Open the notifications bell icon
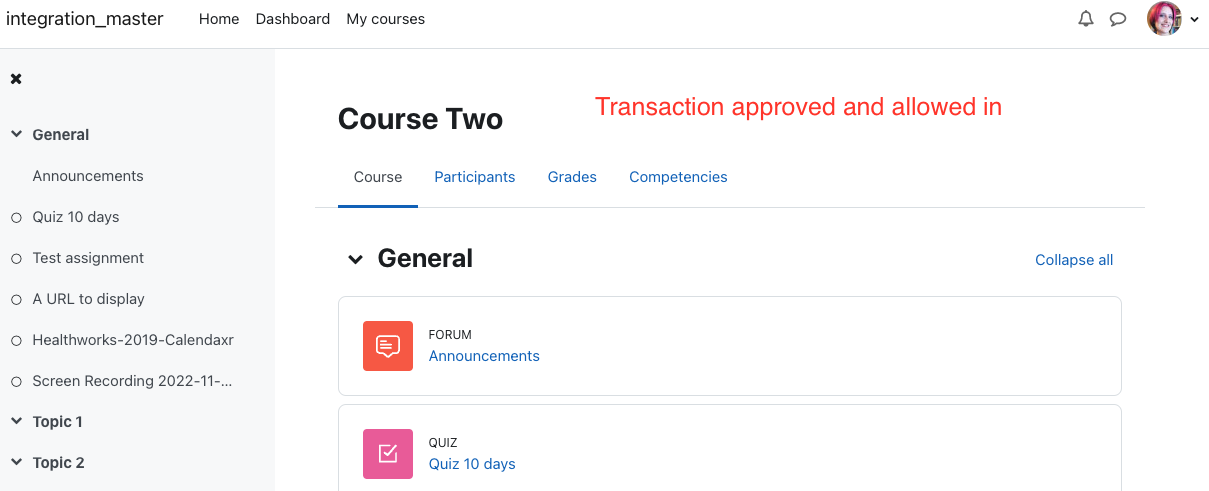 tap(1086, 19)
